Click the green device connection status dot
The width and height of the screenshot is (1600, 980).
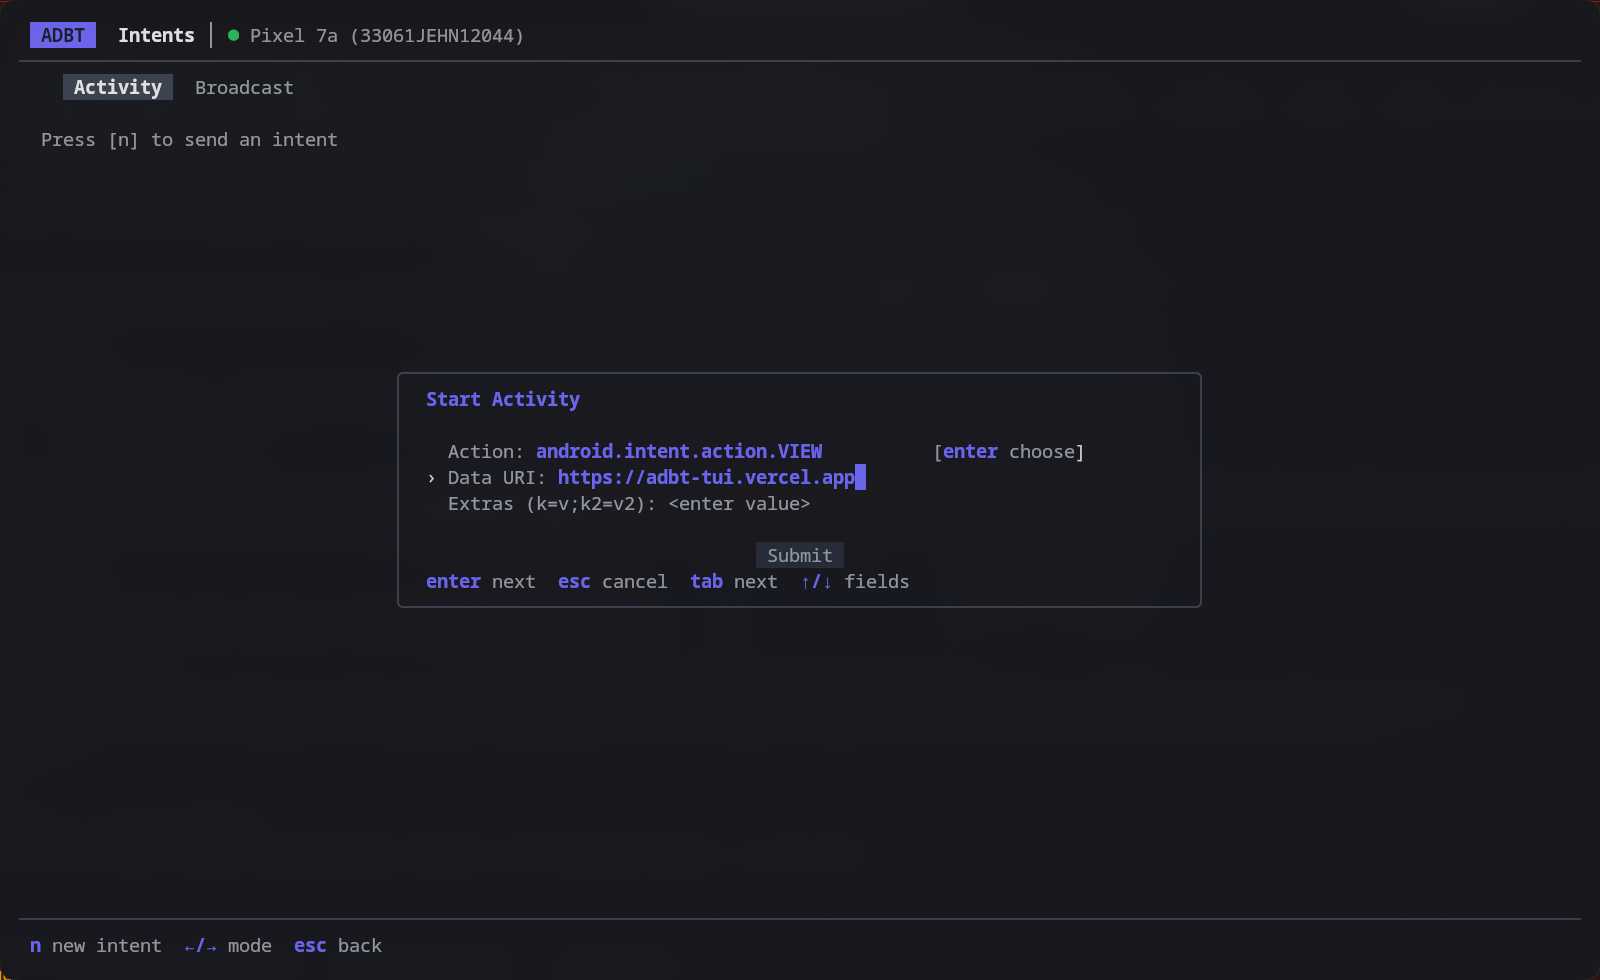click(x=233, y=35)
